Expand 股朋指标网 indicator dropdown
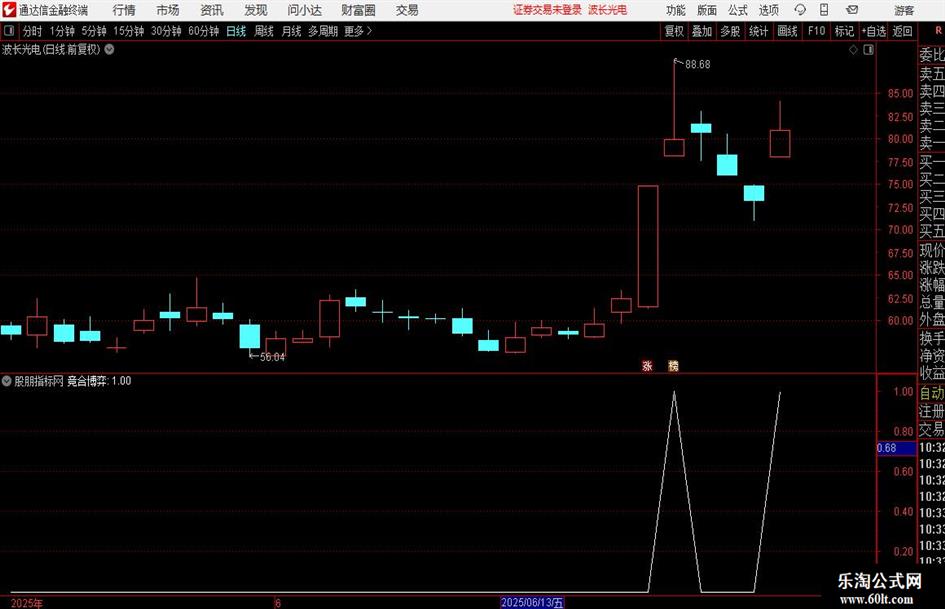 pos(7,380)
